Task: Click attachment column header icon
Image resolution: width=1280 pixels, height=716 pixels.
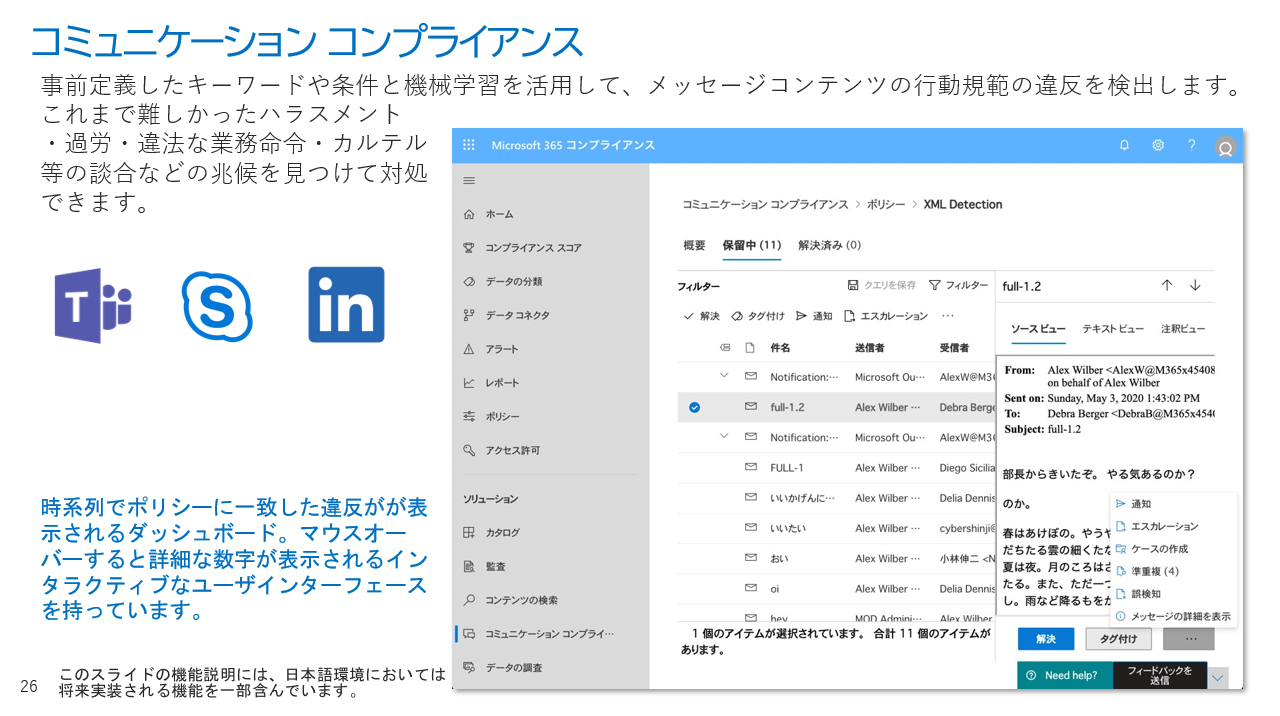Action: click(x=750, y=348)
